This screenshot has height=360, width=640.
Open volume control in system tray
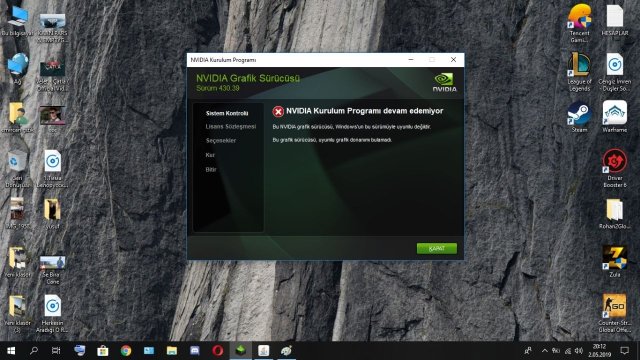579,351
